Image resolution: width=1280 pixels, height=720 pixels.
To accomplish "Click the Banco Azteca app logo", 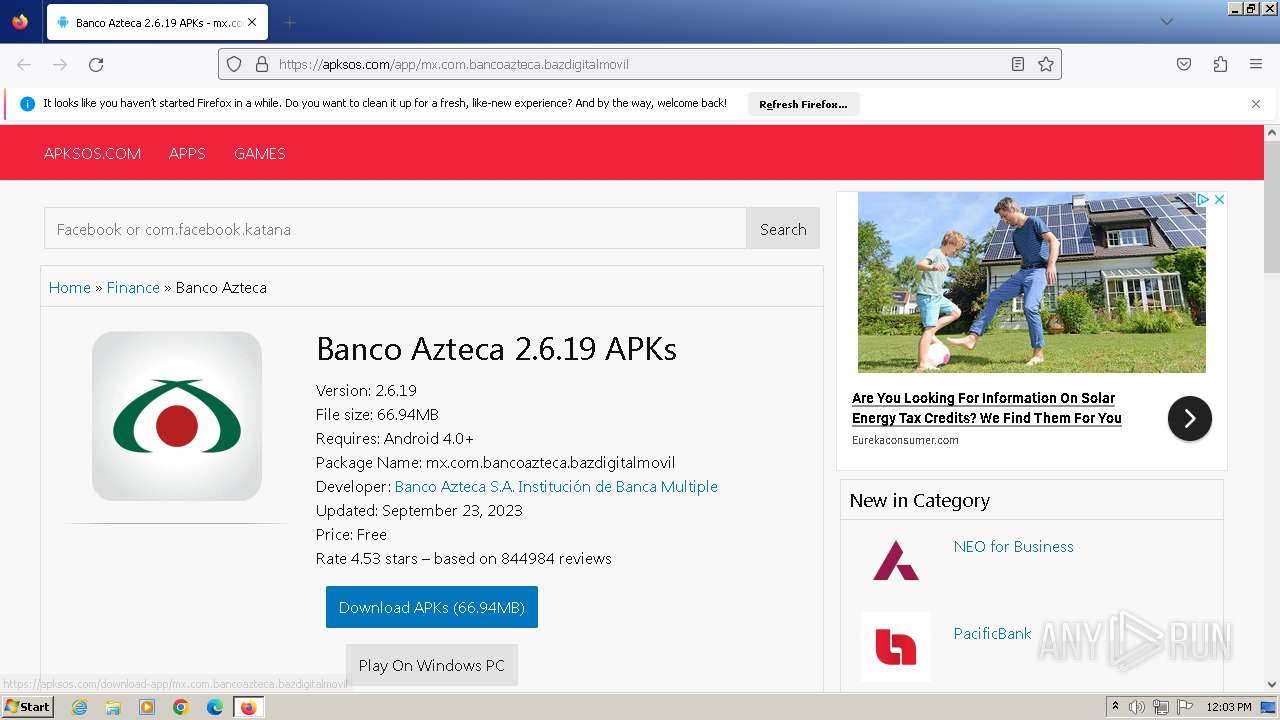I will 177,416.
